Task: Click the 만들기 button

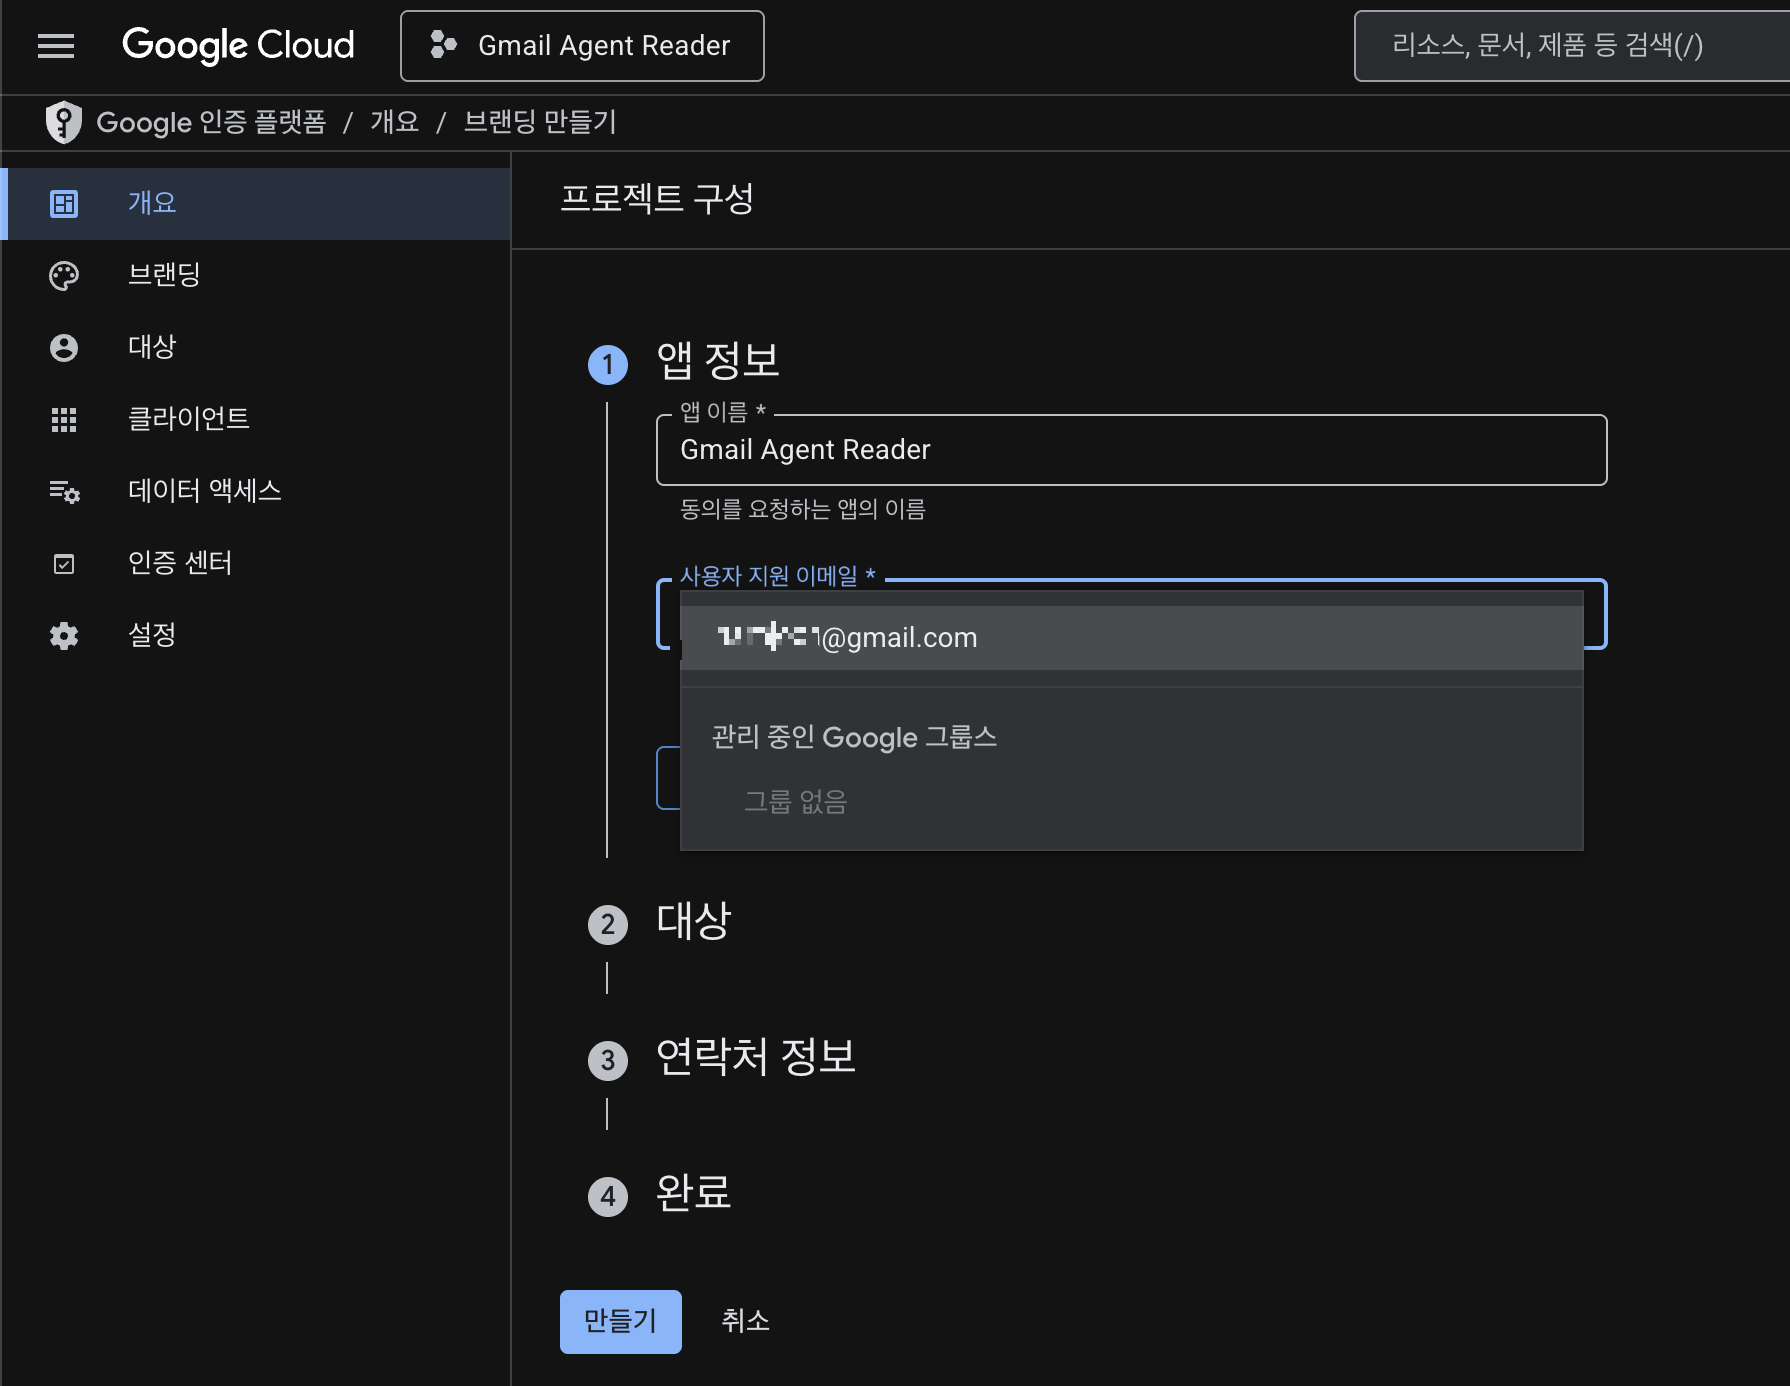Action: [621, 1322]
